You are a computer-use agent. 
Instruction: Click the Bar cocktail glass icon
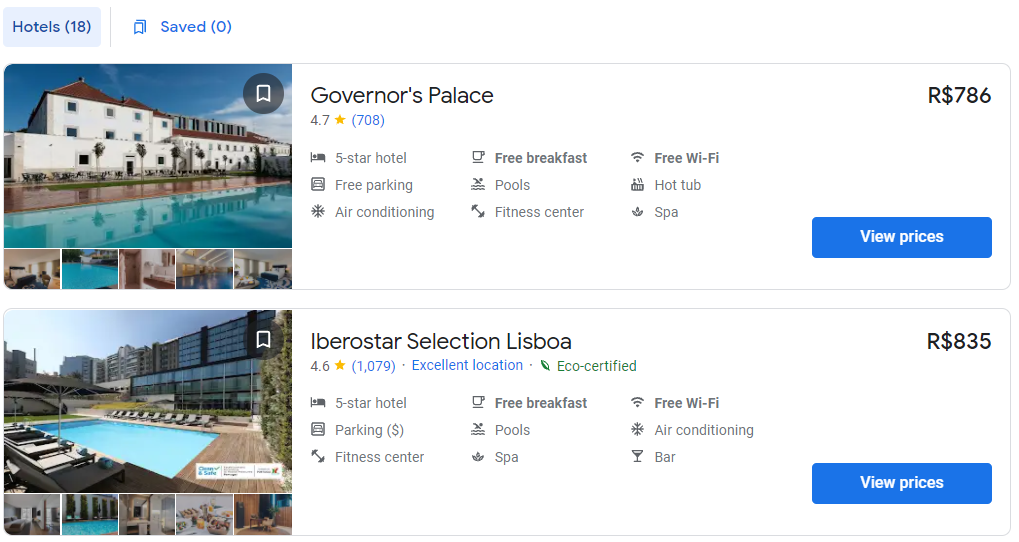(637, 457)
